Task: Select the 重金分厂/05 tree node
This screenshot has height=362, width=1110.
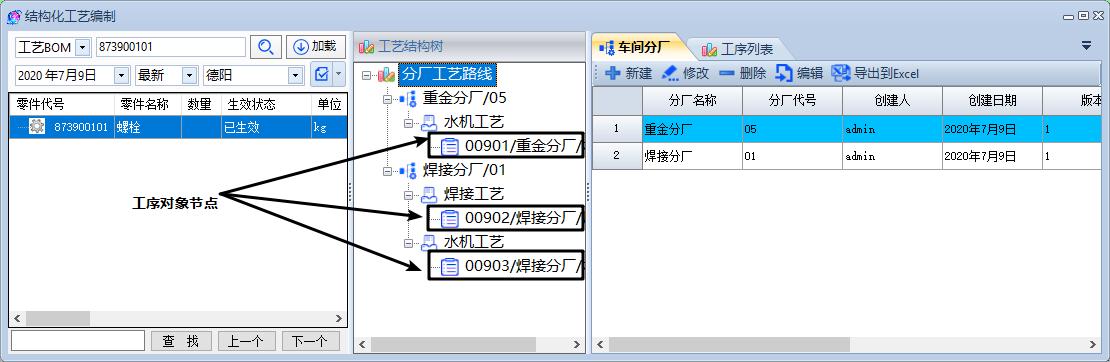Action: pyautogui.click(x=464, y=98)
